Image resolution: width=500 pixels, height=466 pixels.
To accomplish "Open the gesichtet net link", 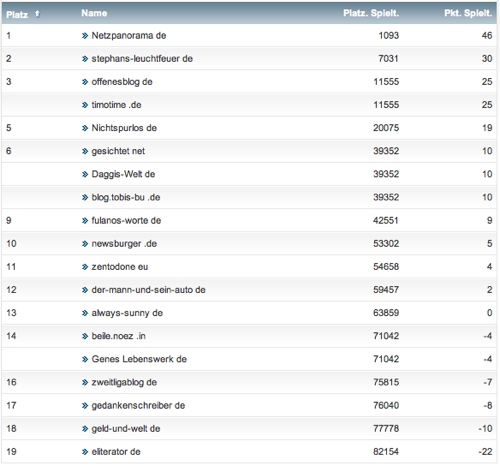I will click(118, 151).
